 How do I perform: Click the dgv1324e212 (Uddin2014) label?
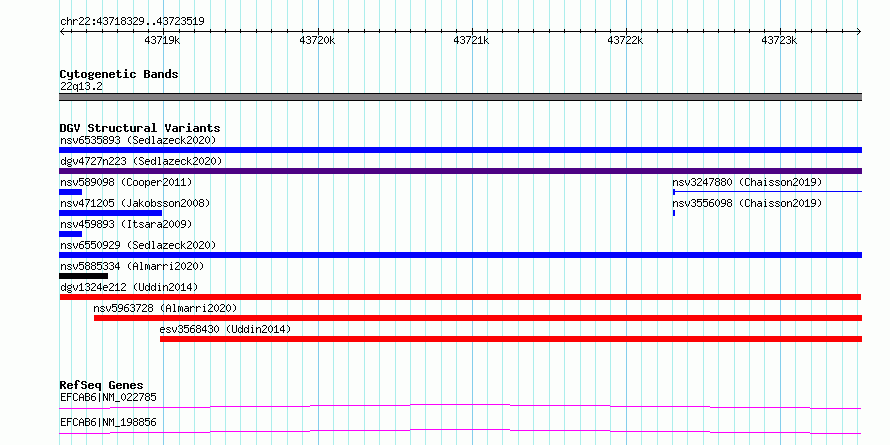(x=129, y=287)
